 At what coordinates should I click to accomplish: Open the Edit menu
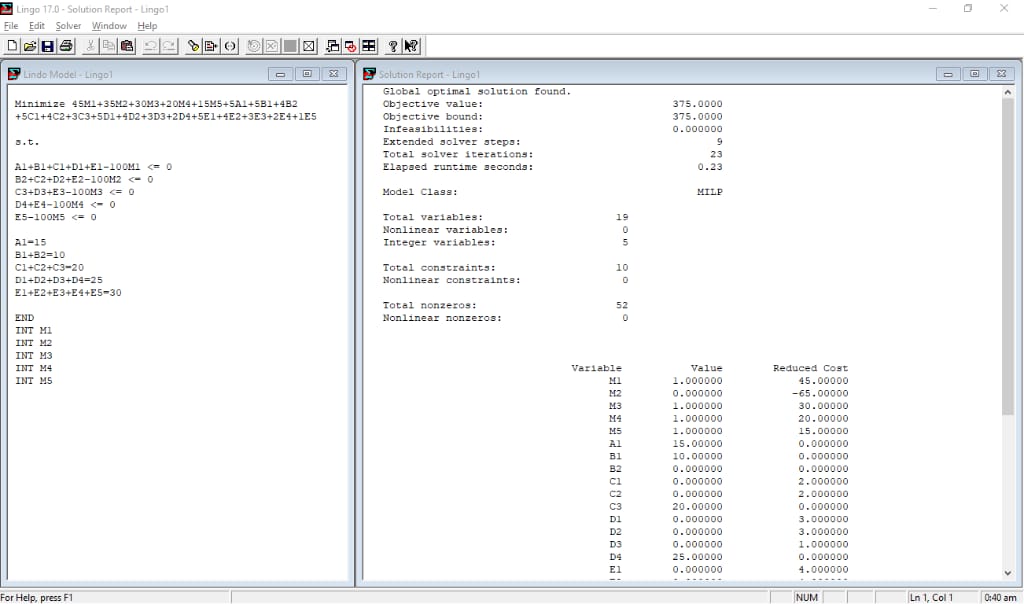coord(37,25)
